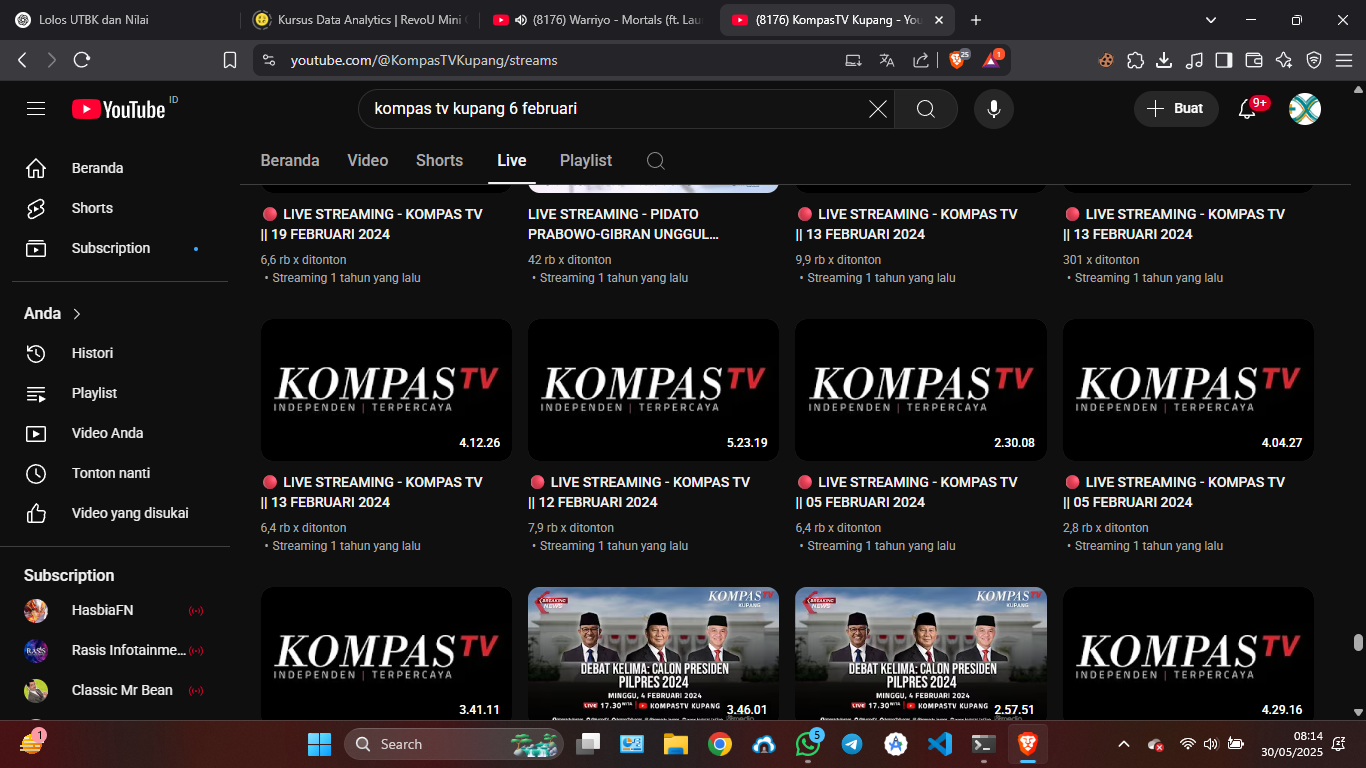Open Brave Leo AI sparkle icon
The width and height of the screenshot is (1366, 768).
tap(1284, 60)
